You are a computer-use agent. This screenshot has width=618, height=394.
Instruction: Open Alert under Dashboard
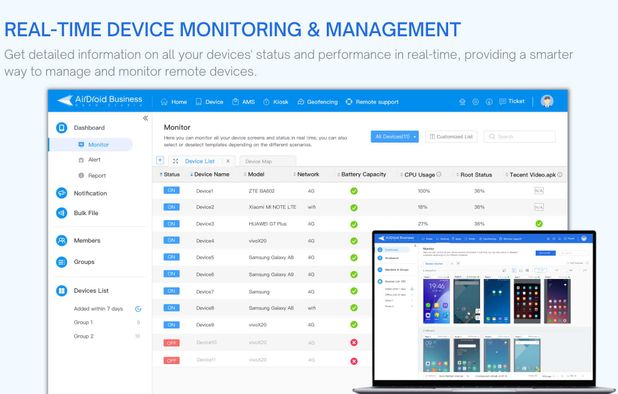(89, 160)
